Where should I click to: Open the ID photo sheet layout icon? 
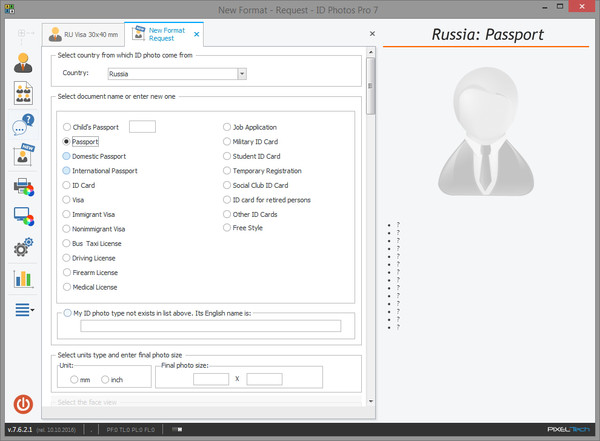23,94
